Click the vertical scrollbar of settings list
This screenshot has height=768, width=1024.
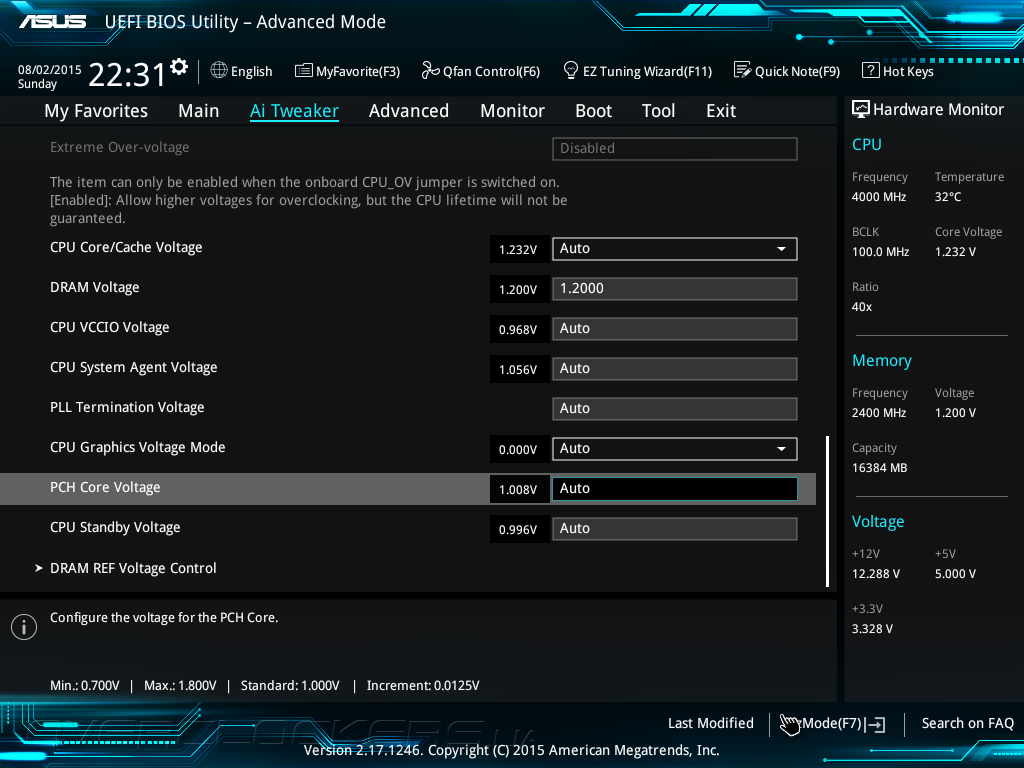pos(827,510)
